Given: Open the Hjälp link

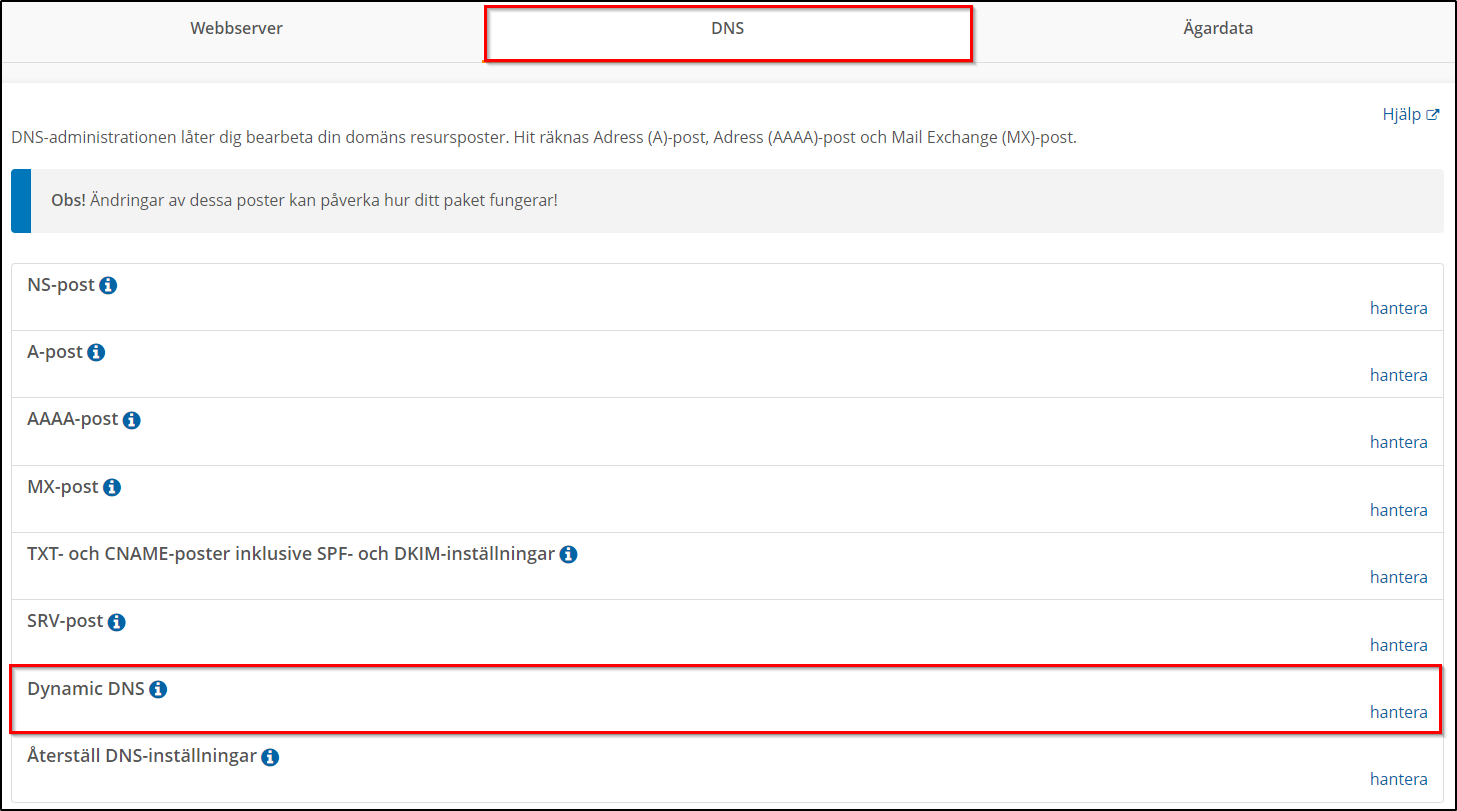Looking at the screenshot, I should click(x=1410, y=115).
